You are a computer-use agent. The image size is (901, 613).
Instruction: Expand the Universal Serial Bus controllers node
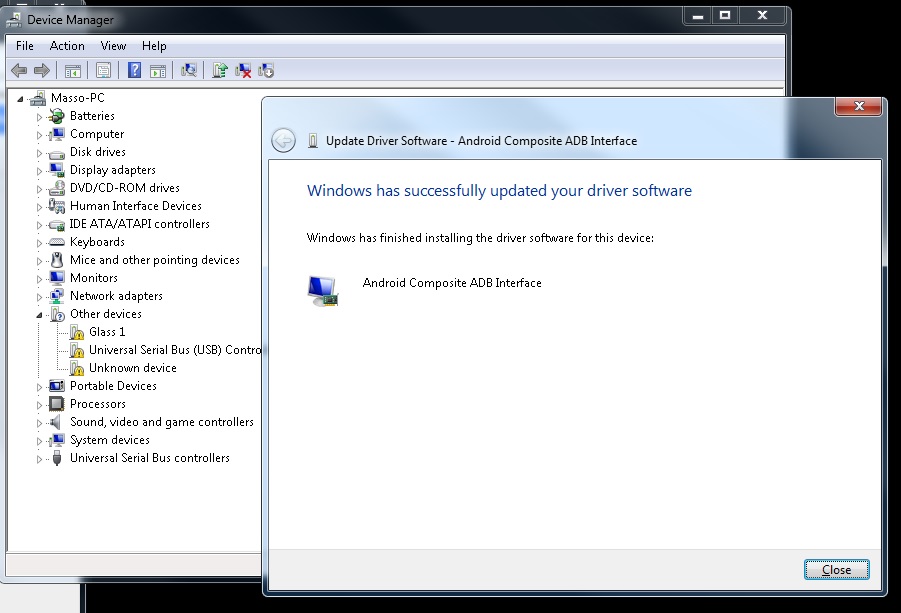39,458
